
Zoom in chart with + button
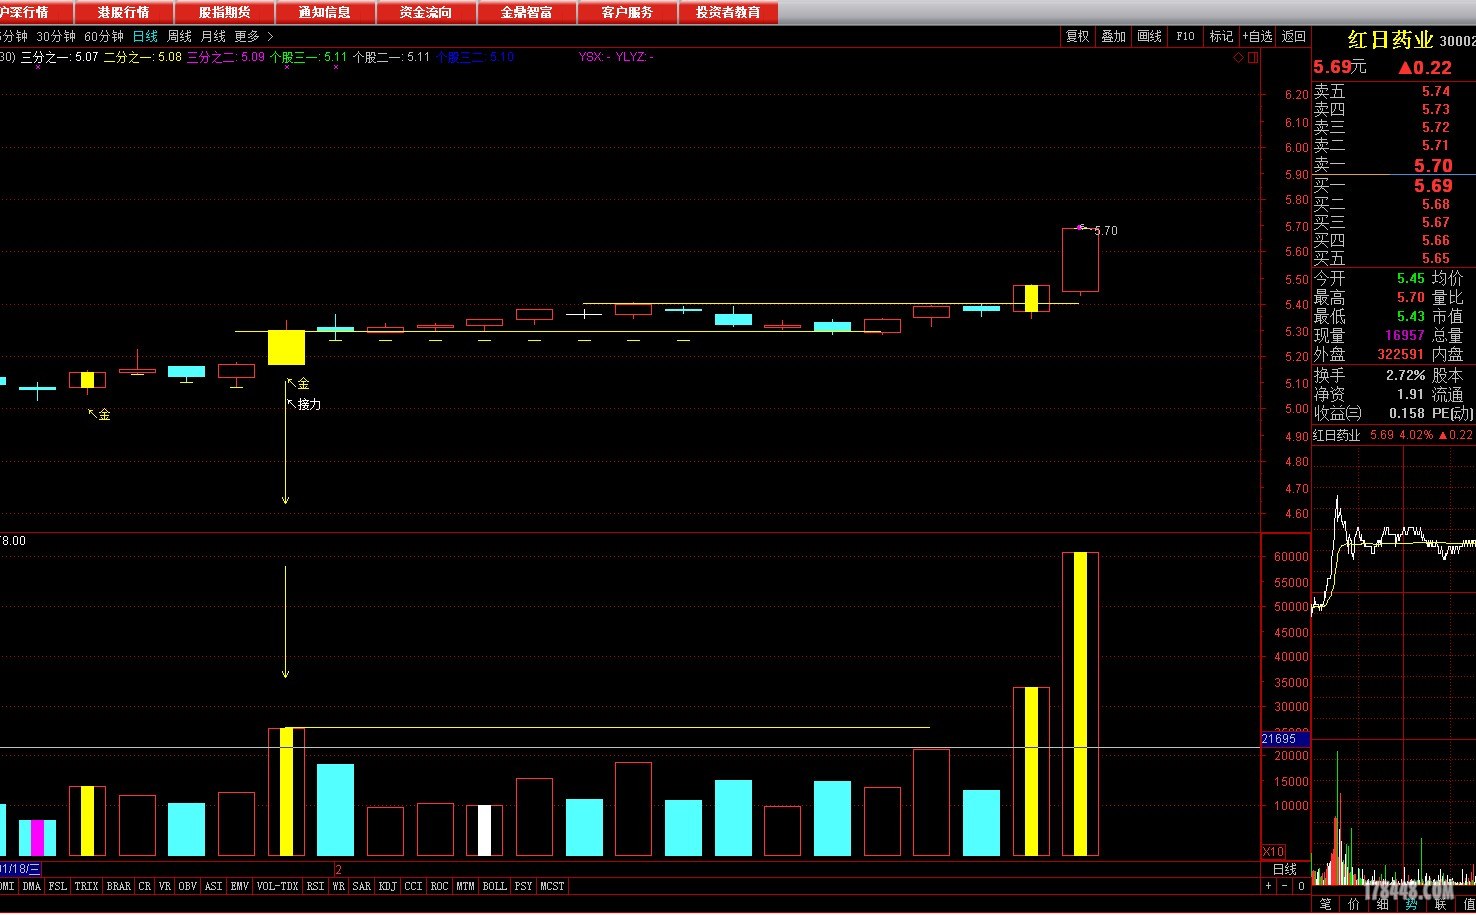tap(1269, 886)
